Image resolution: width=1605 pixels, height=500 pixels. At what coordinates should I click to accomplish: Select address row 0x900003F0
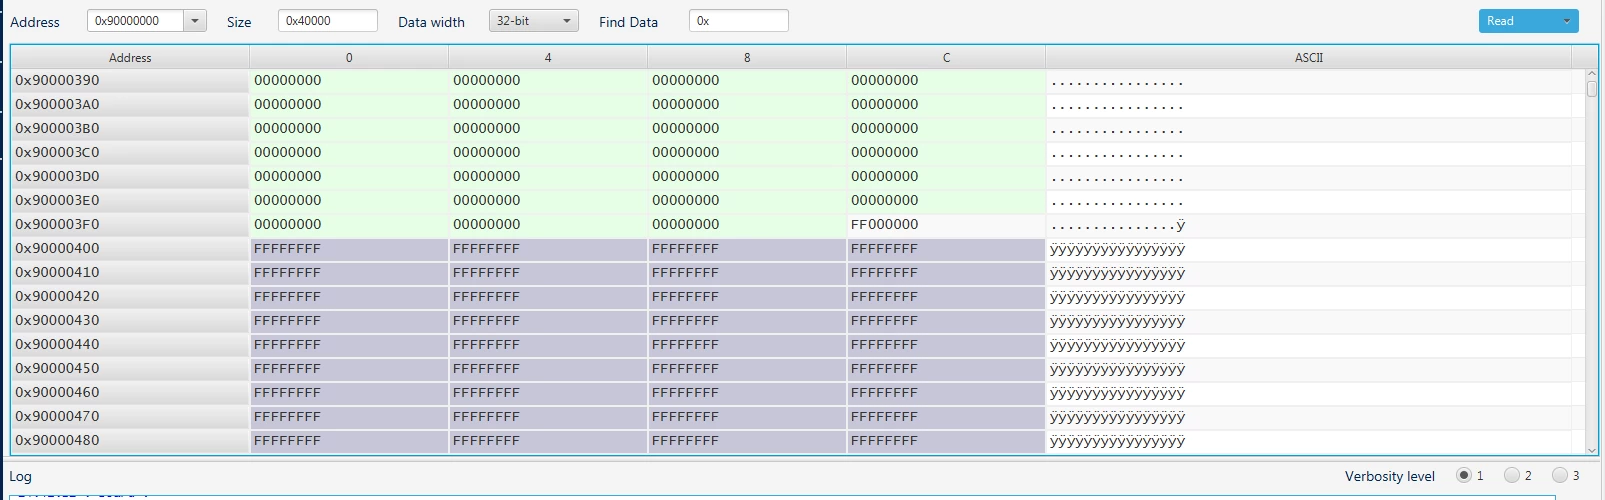tap(130, 225)
